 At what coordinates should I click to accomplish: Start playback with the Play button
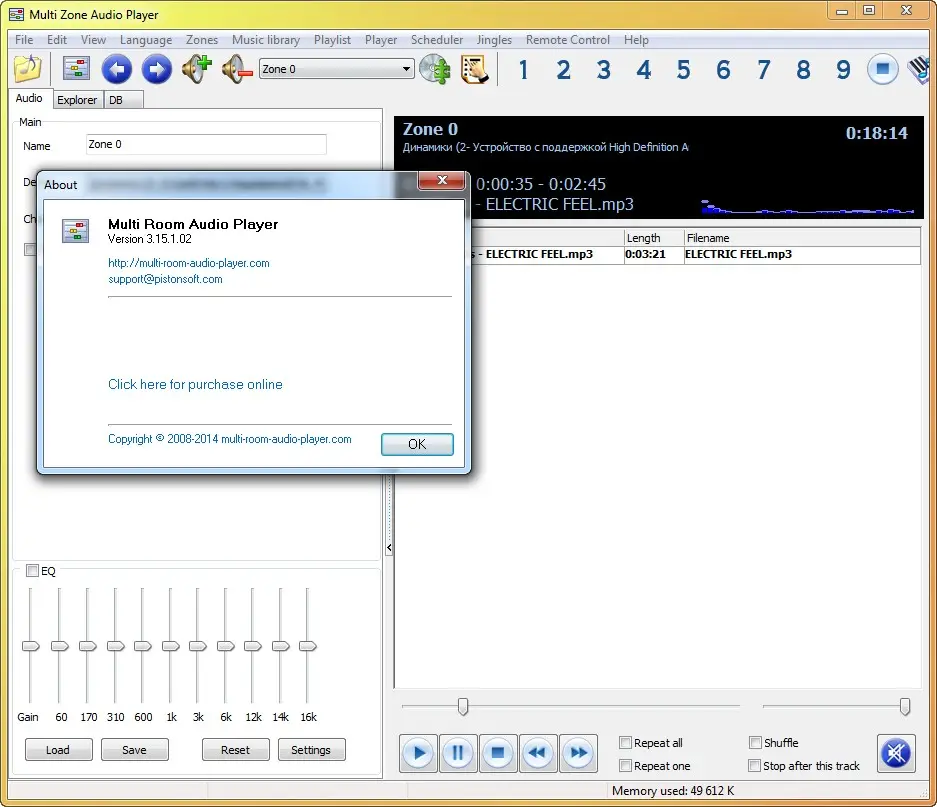click(x=418, y=753)
